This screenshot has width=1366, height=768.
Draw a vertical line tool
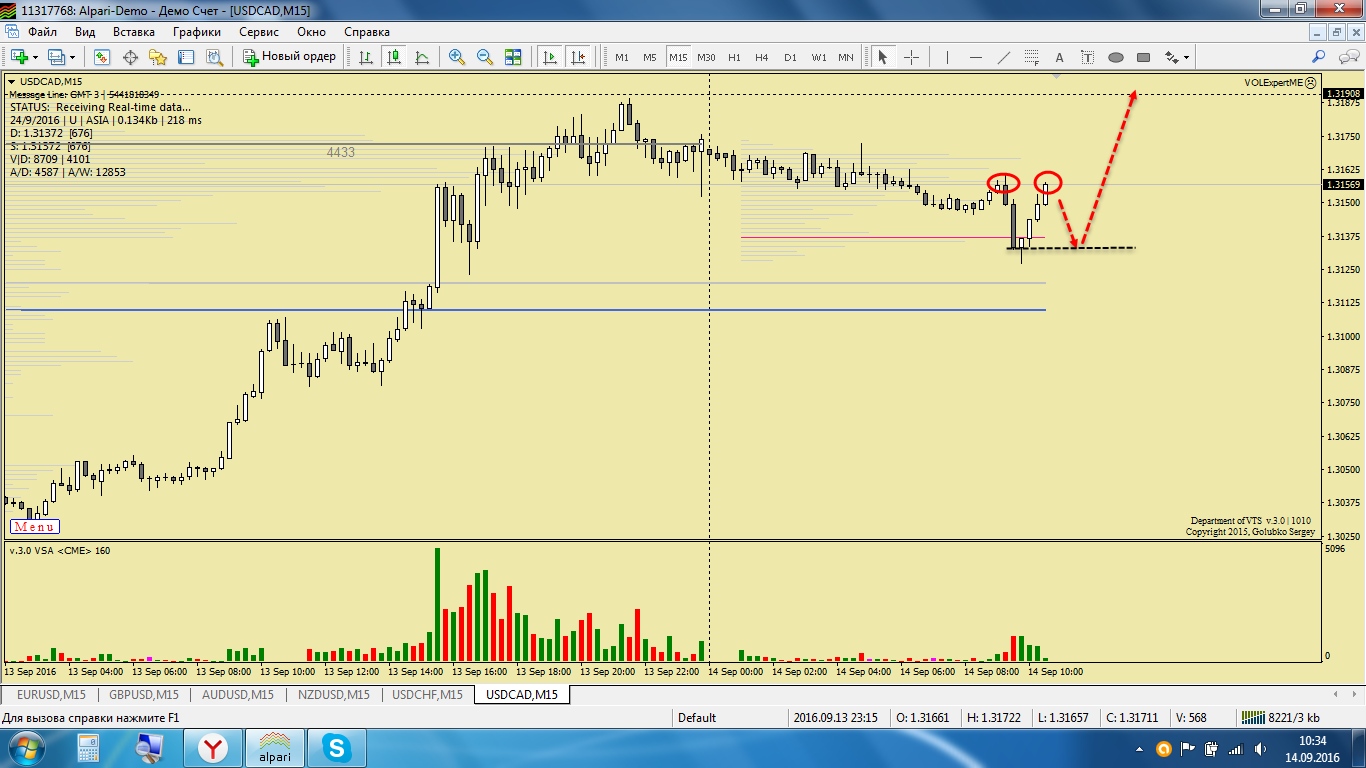(947, 57)
